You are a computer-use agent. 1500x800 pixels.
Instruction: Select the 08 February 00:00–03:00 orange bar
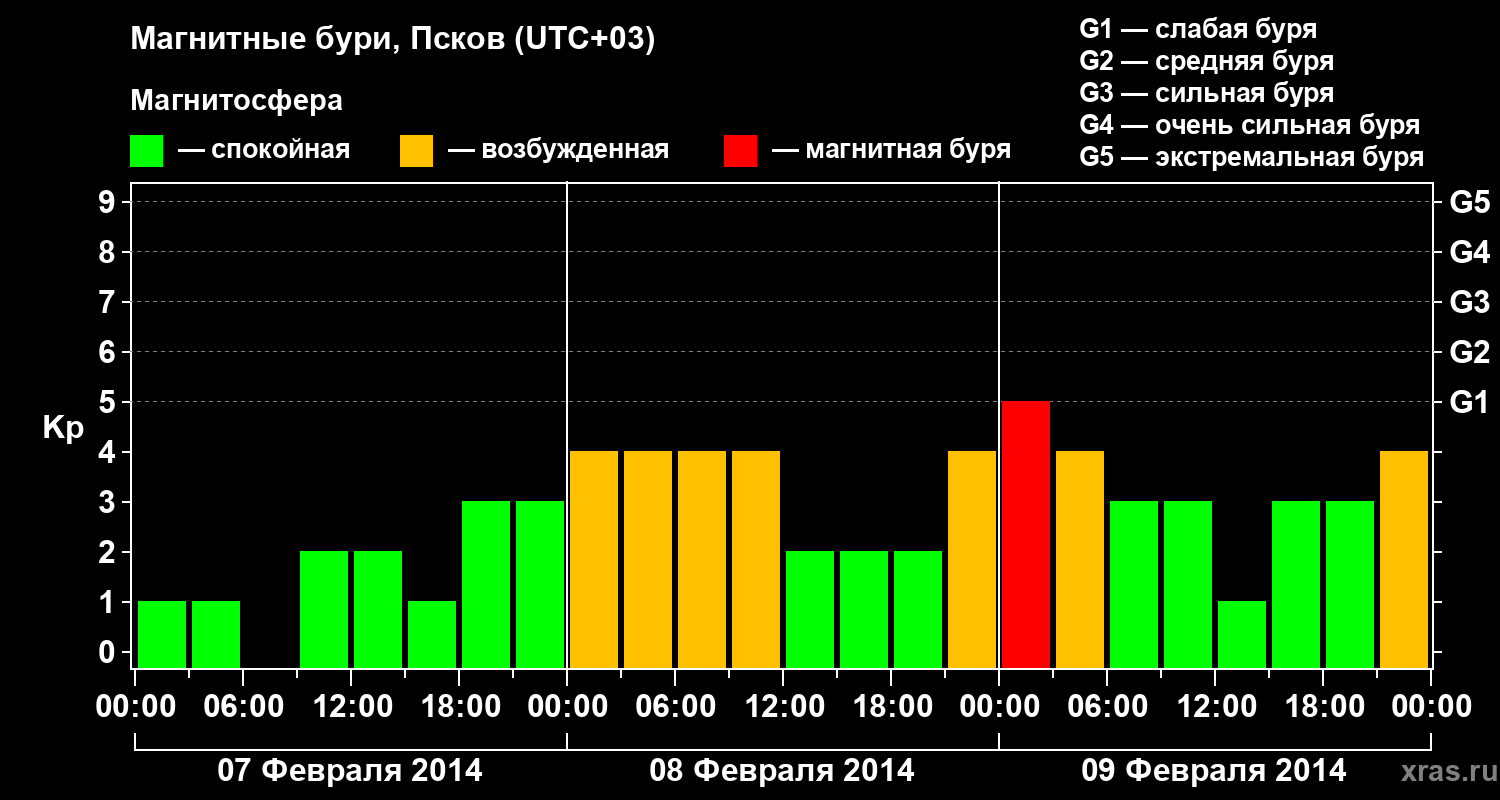(594, 559)
